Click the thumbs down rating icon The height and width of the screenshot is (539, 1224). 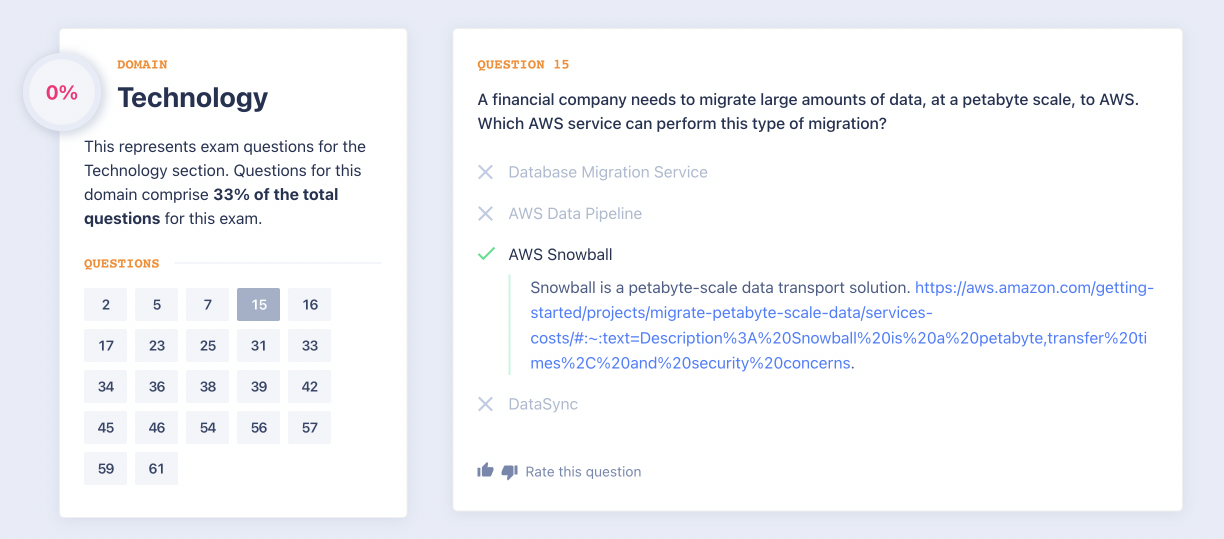(509, 471)
